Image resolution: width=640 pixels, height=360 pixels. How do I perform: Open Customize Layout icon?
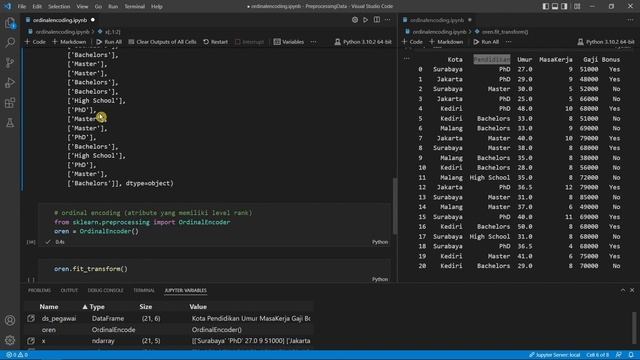tap(577, 6)
